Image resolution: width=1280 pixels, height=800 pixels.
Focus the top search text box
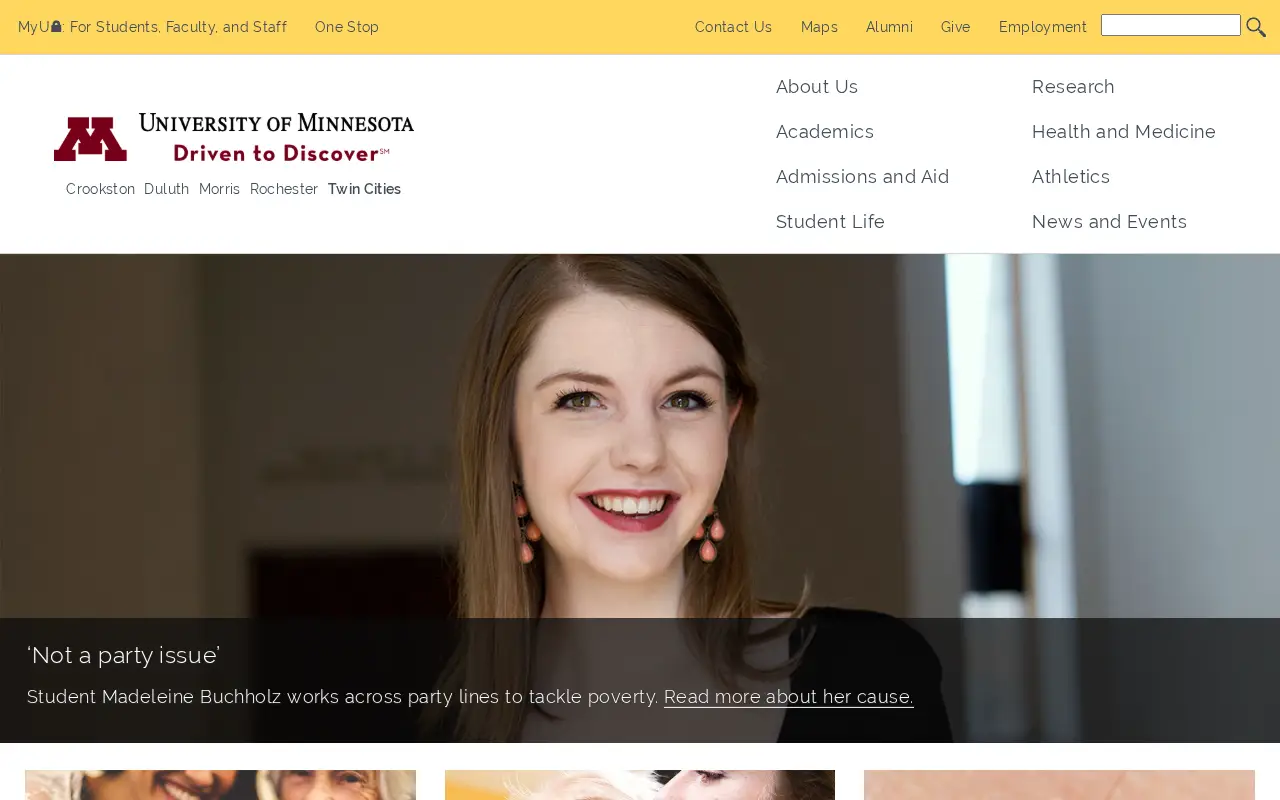point(1170,25)
